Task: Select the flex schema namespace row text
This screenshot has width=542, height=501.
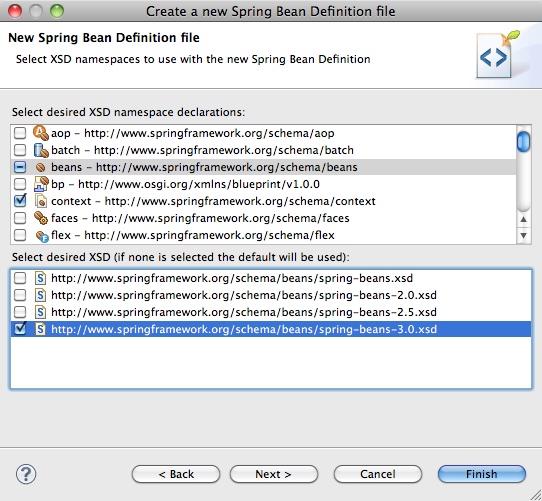Action: click(193, 235)
